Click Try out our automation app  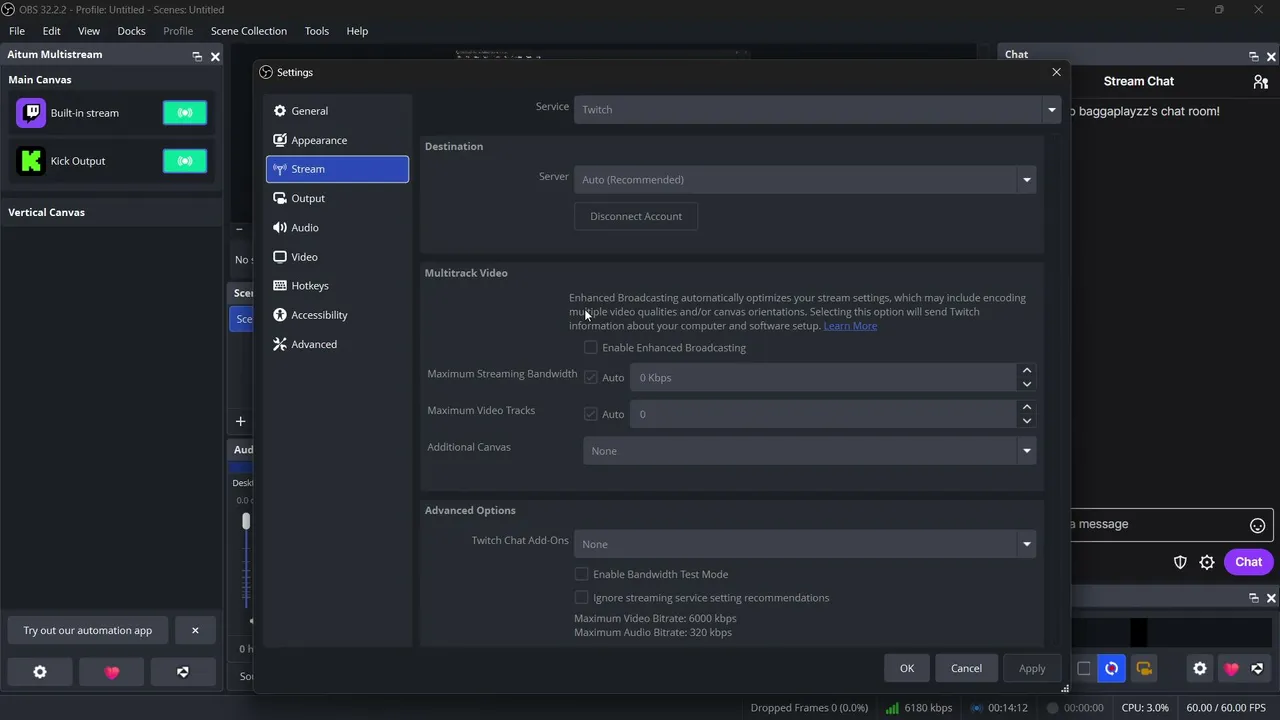tap(88, 630)
